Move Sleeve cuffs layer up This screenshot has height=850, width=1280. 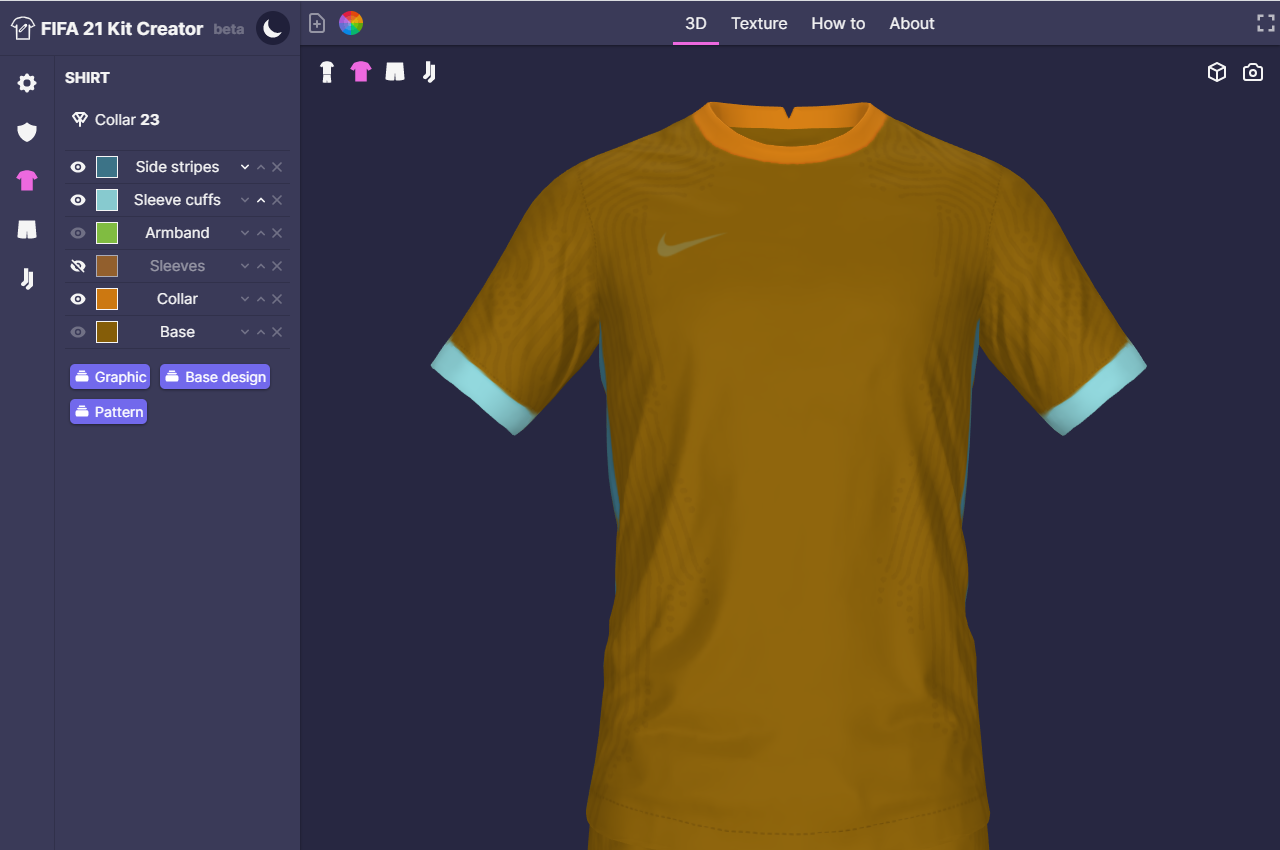click(x=261, y=200)
